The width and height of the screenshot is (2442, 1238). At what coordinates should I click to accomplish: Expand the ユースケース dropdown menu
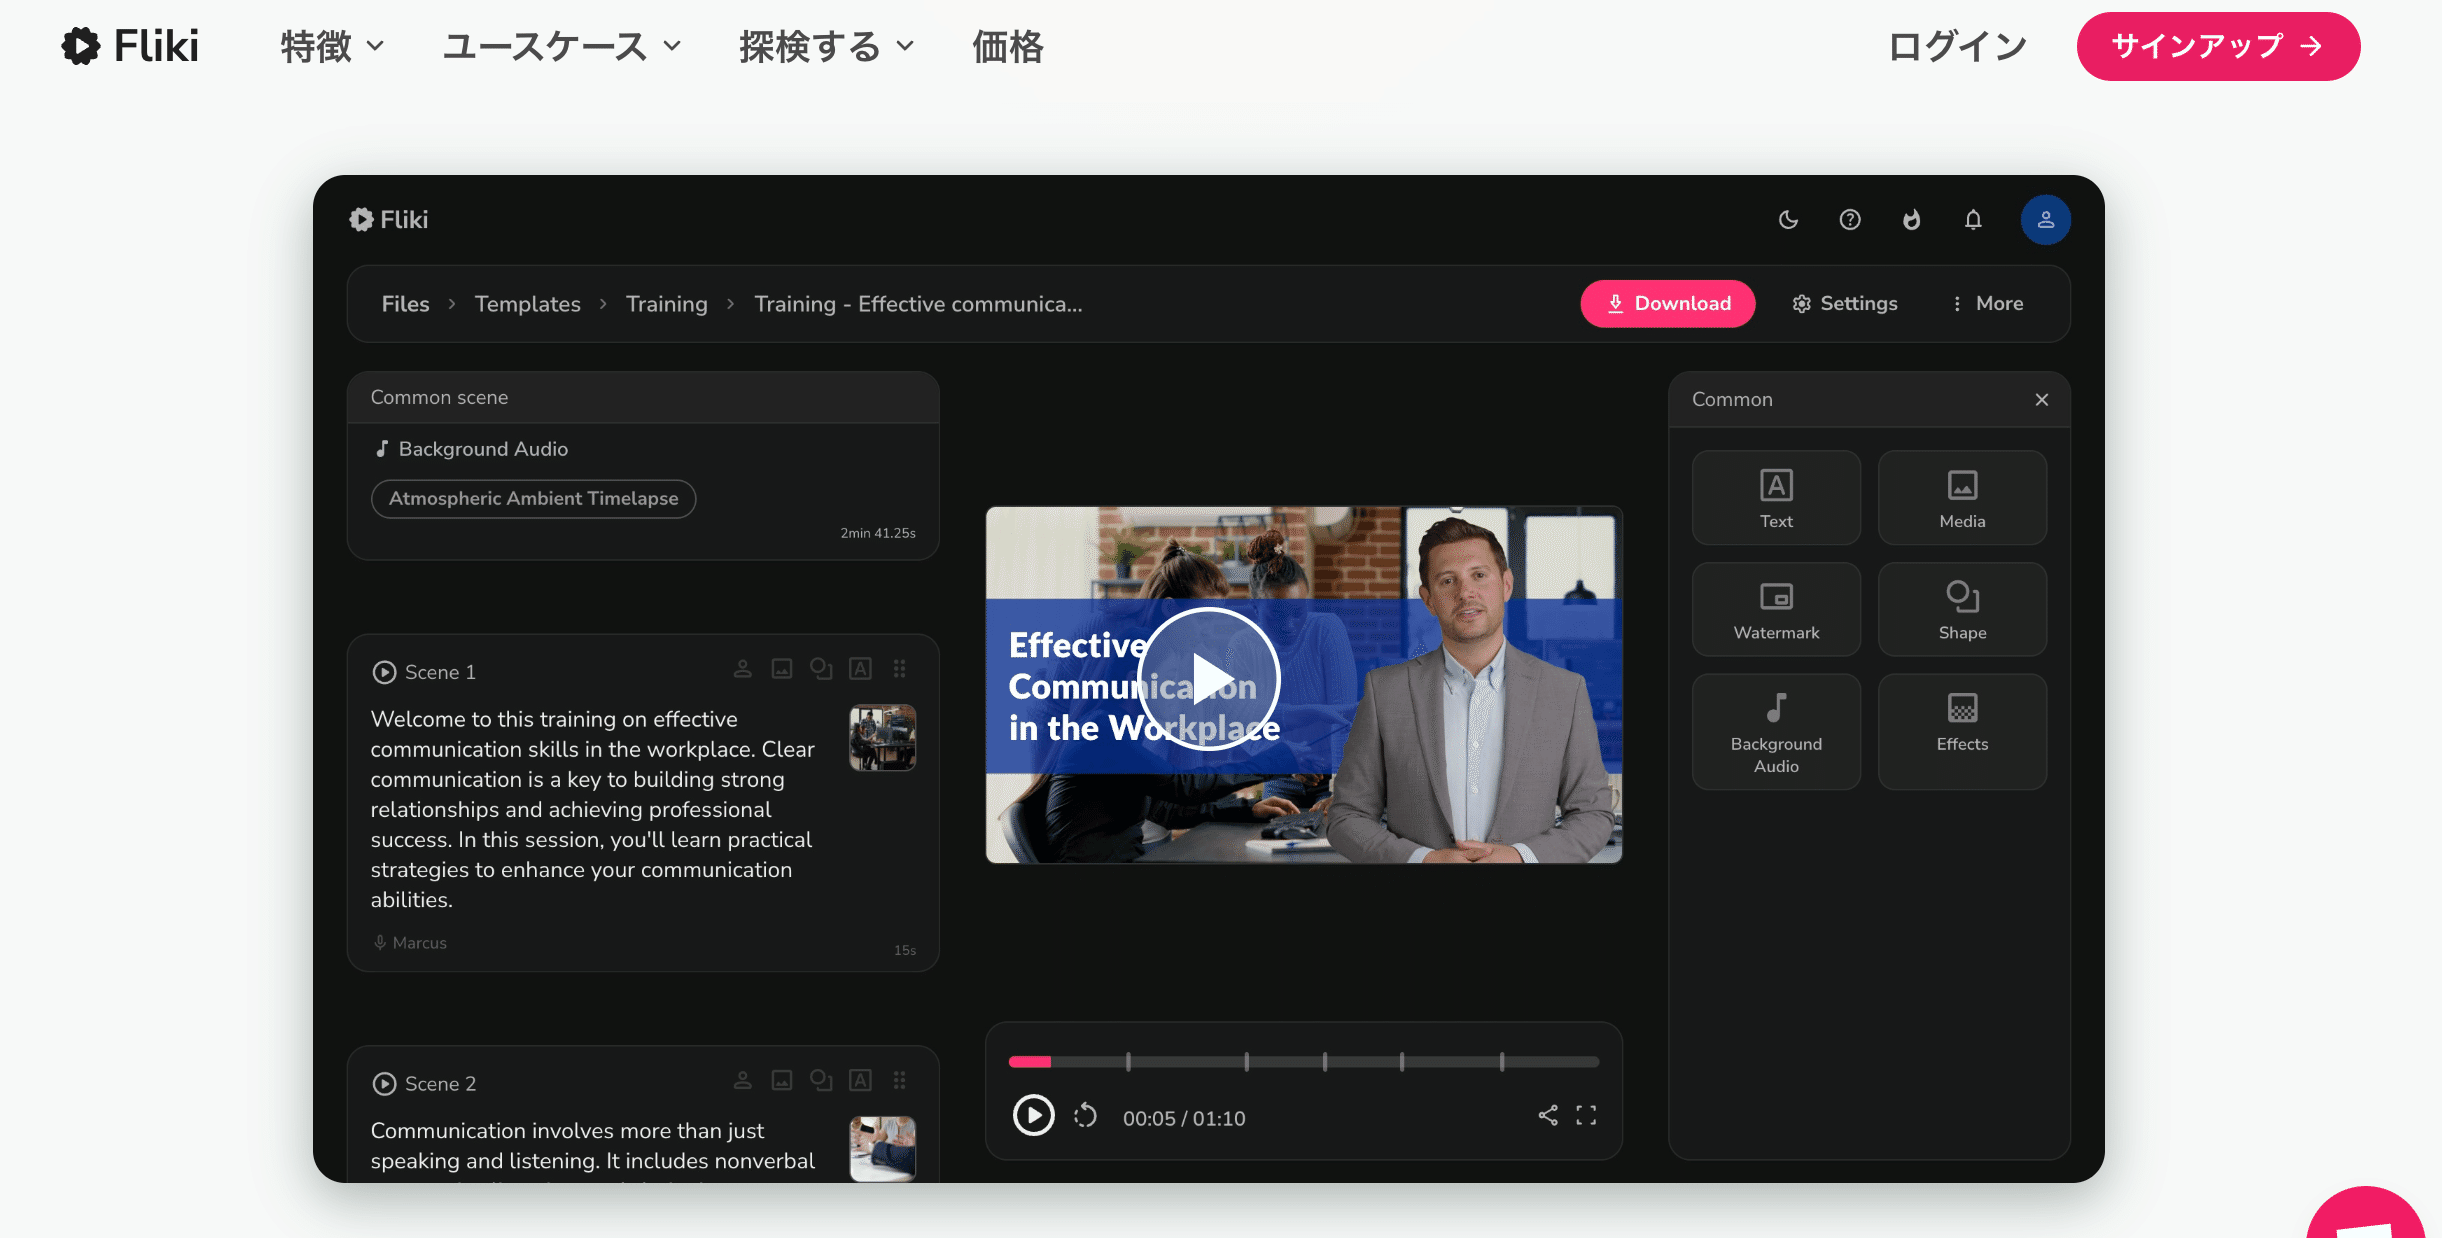[562, 46]
